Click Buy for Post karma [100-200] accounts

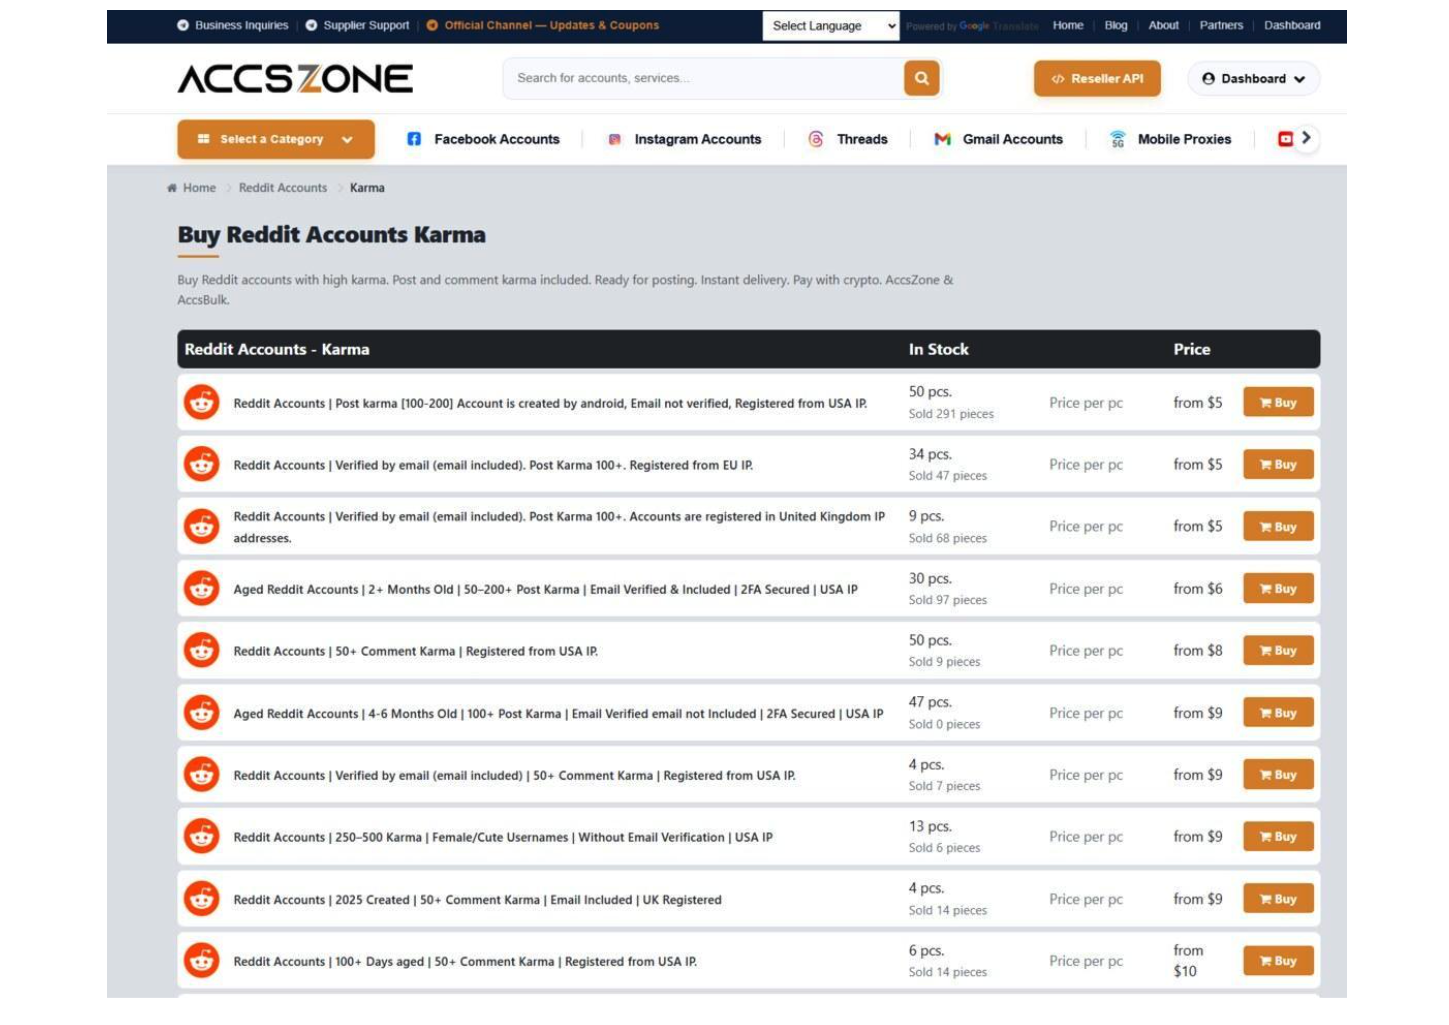1278,403
